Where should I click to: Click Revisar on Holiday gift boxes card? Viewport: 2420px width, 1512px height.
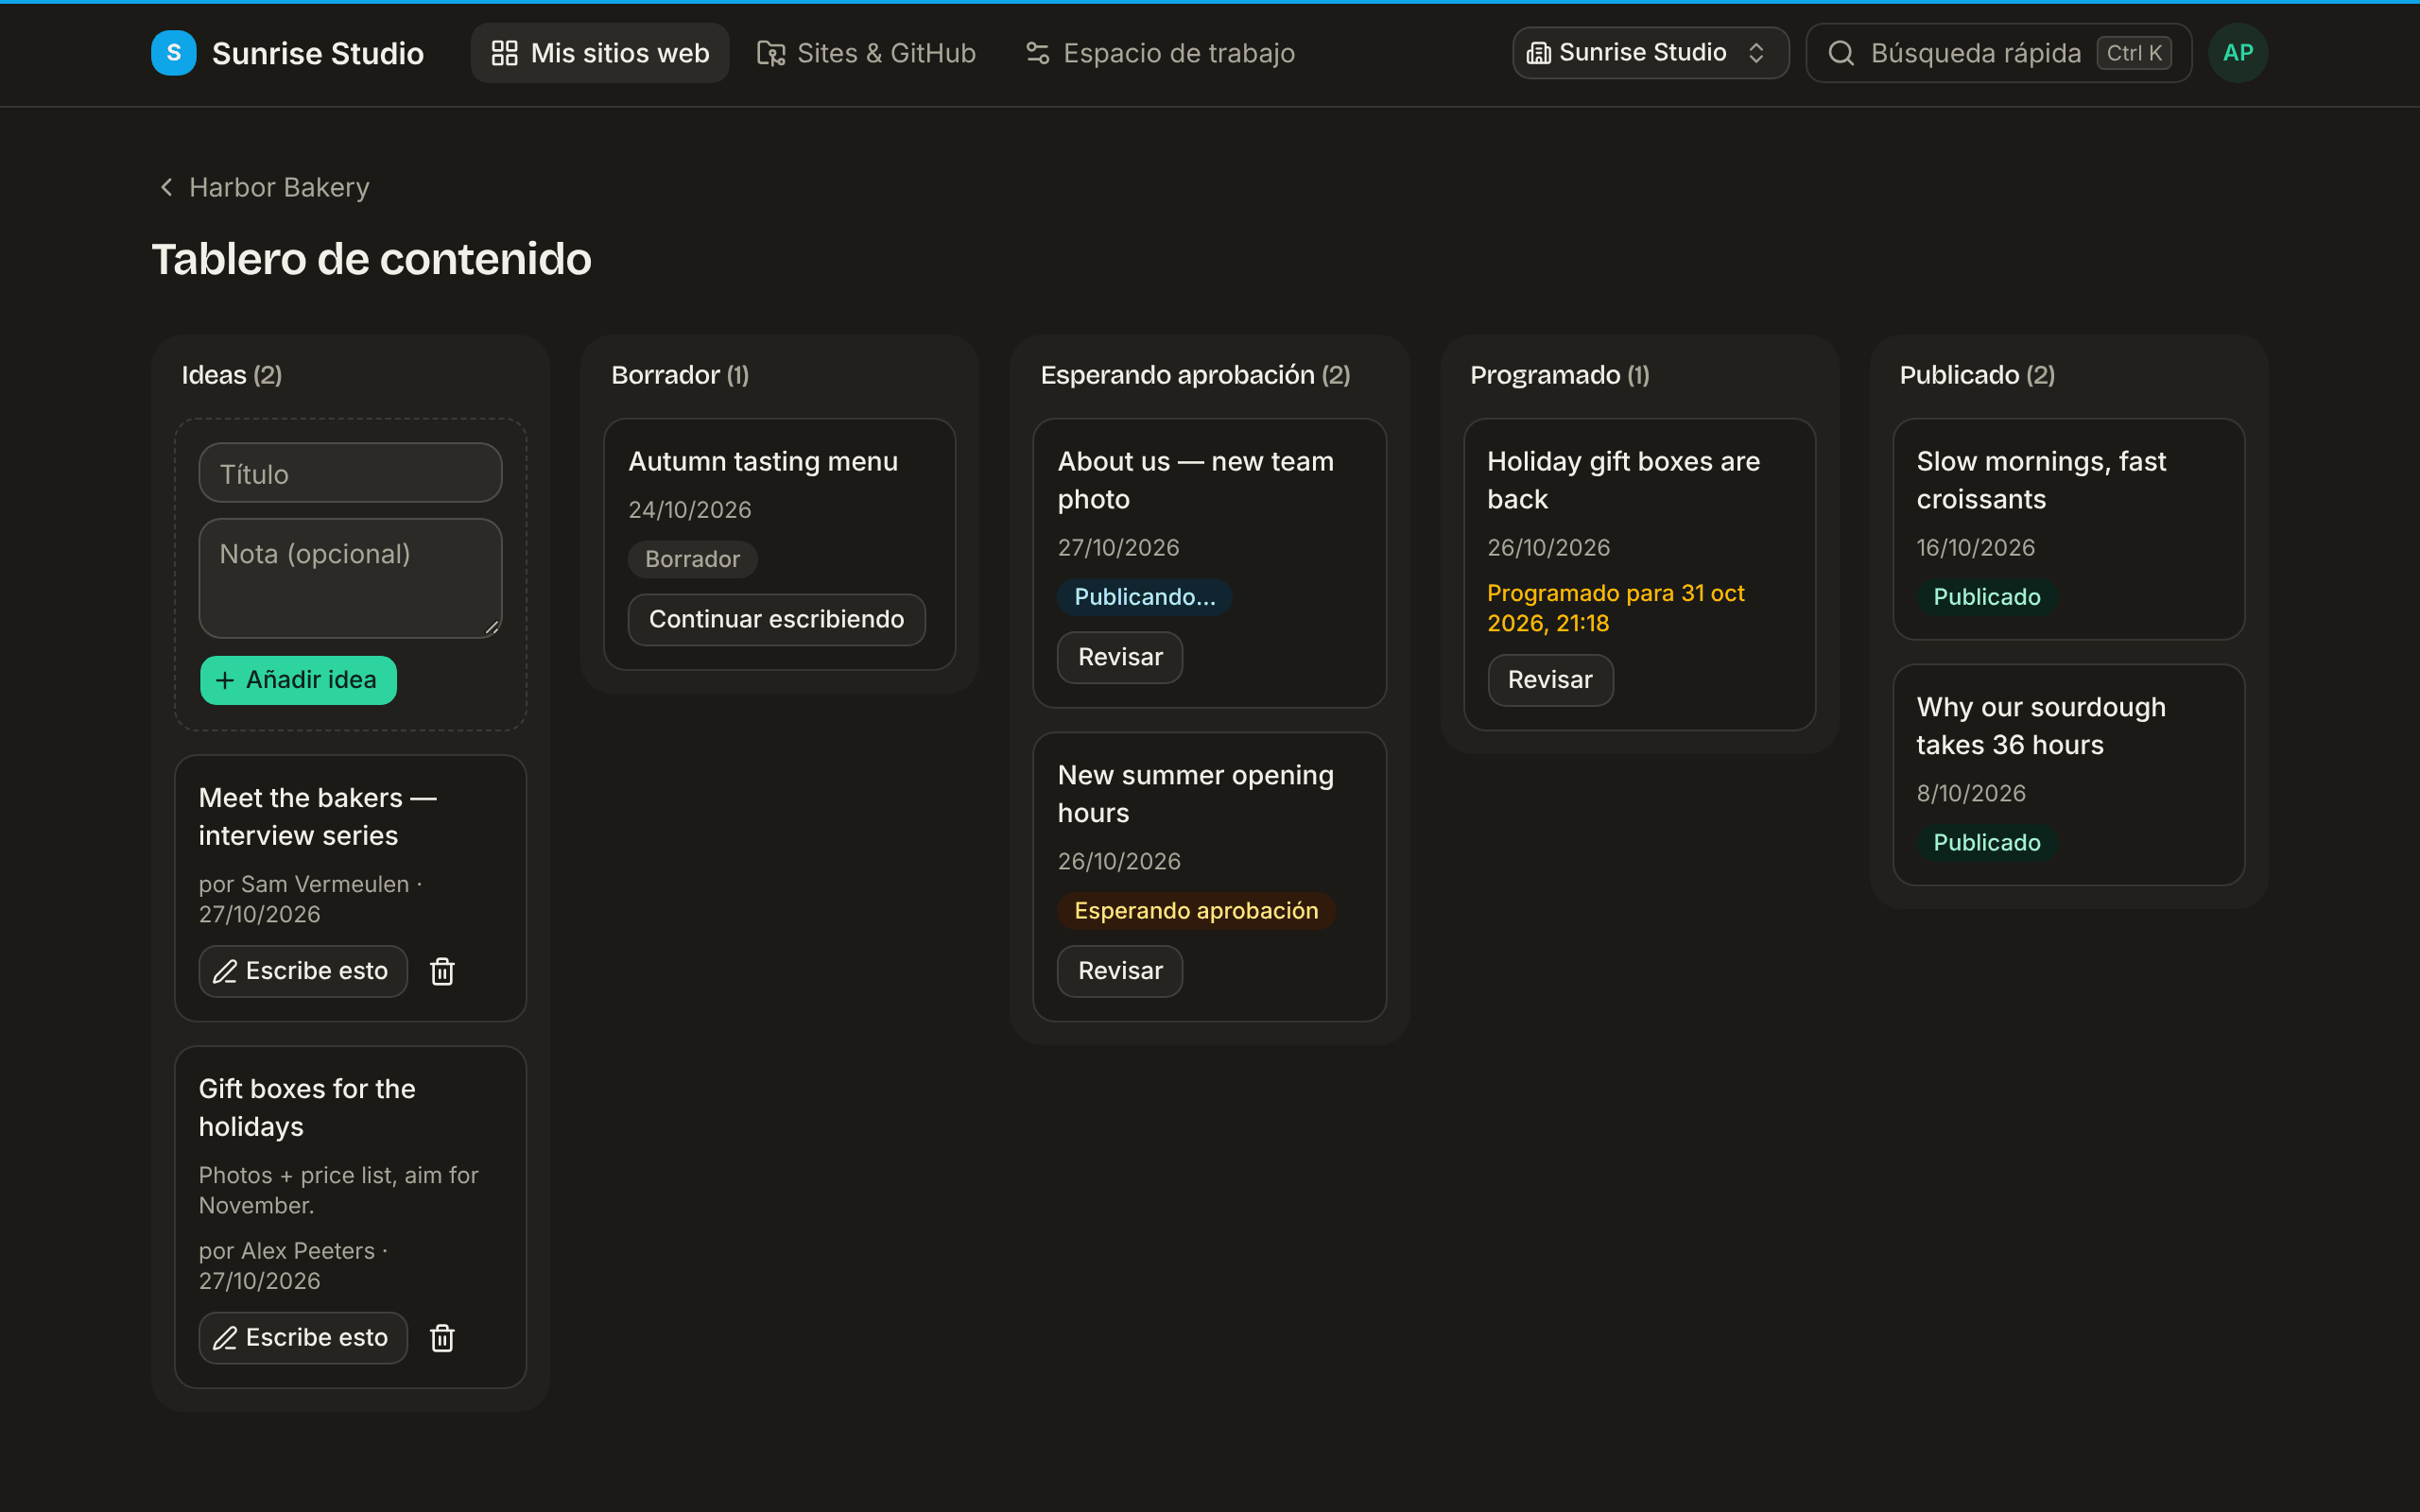(1550, 680)
